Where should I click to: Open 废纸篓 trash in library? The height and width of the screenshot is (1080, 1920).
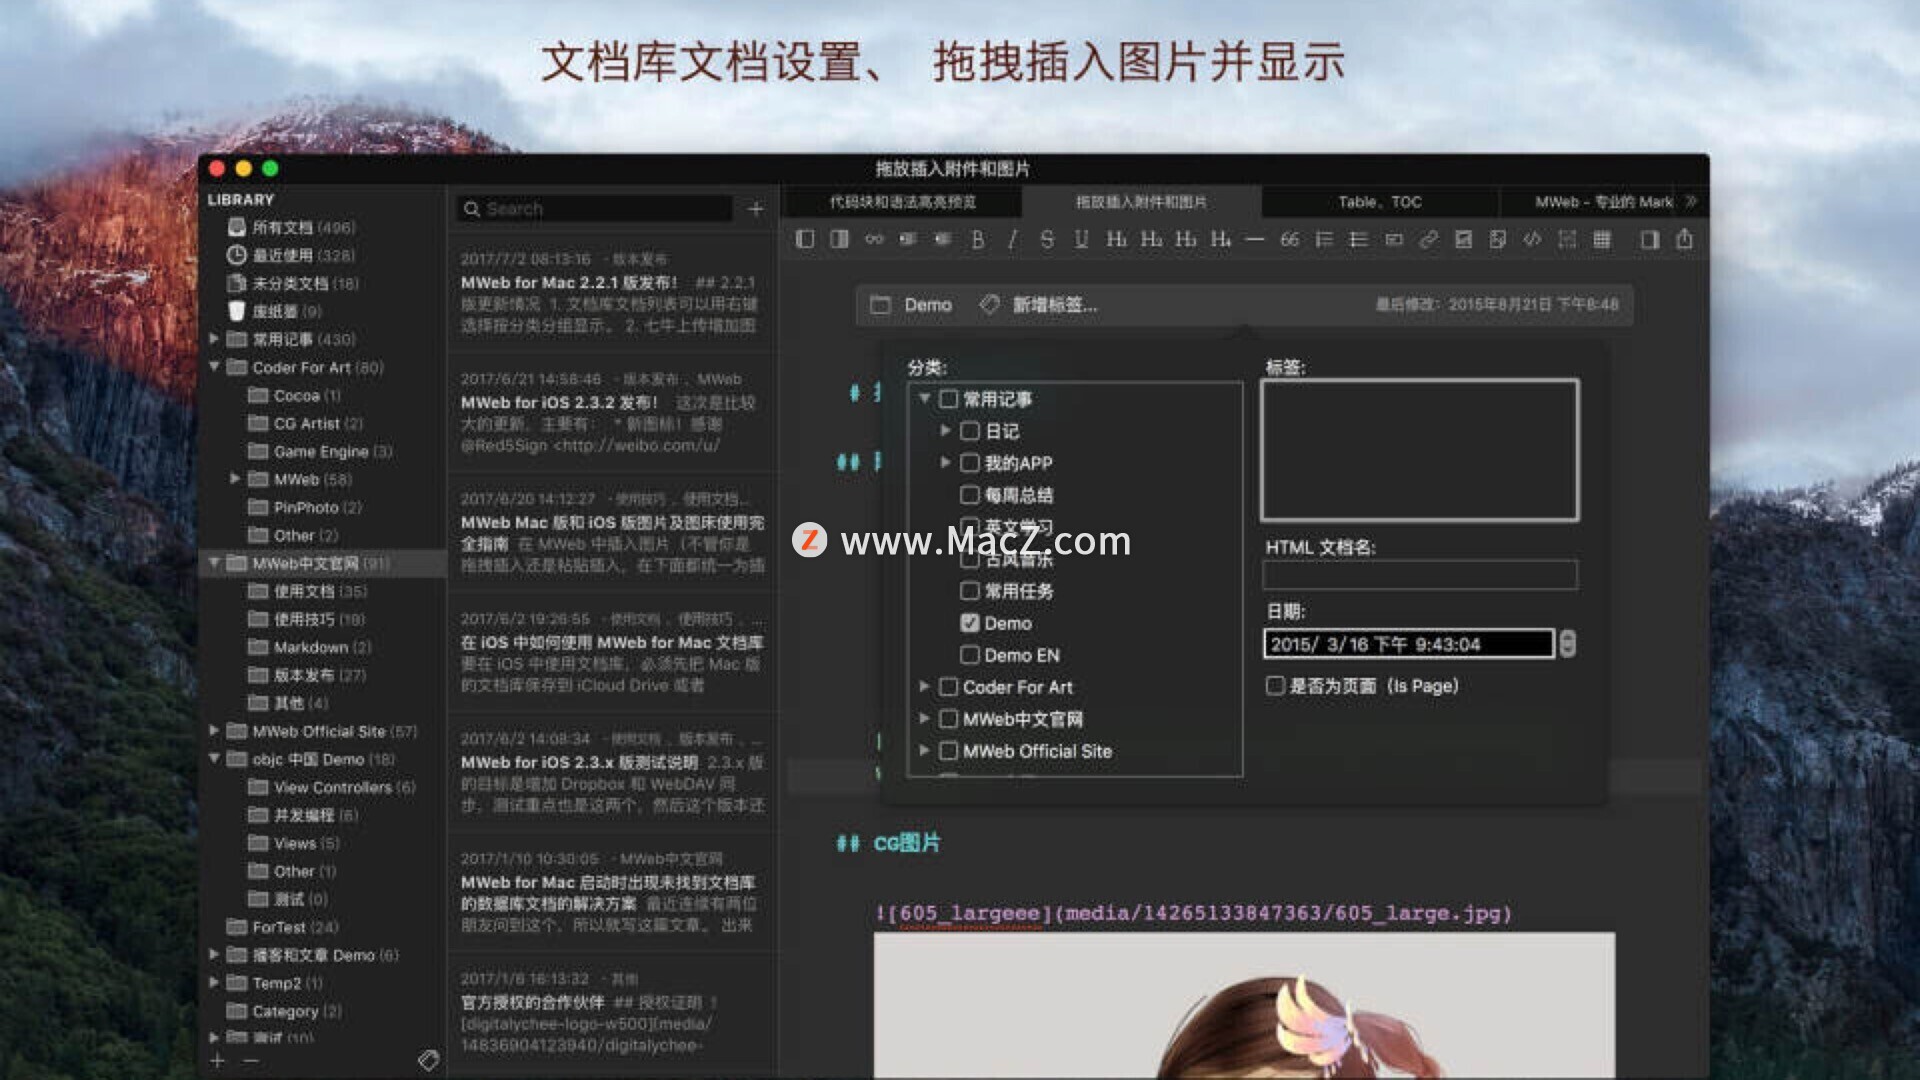pos(275,311)
